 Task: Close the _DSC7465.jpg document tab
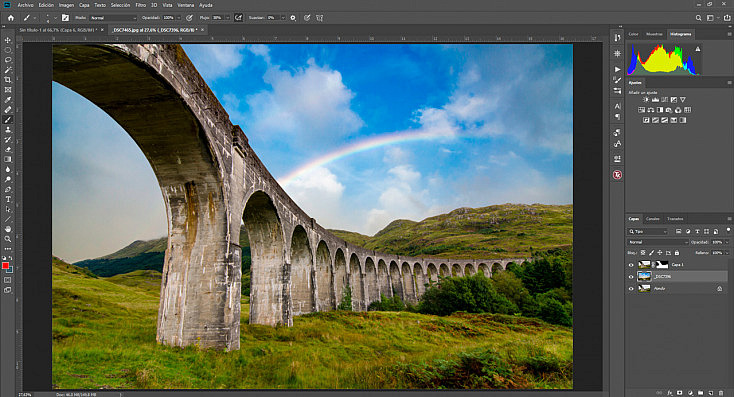click(x=203, y=30)
